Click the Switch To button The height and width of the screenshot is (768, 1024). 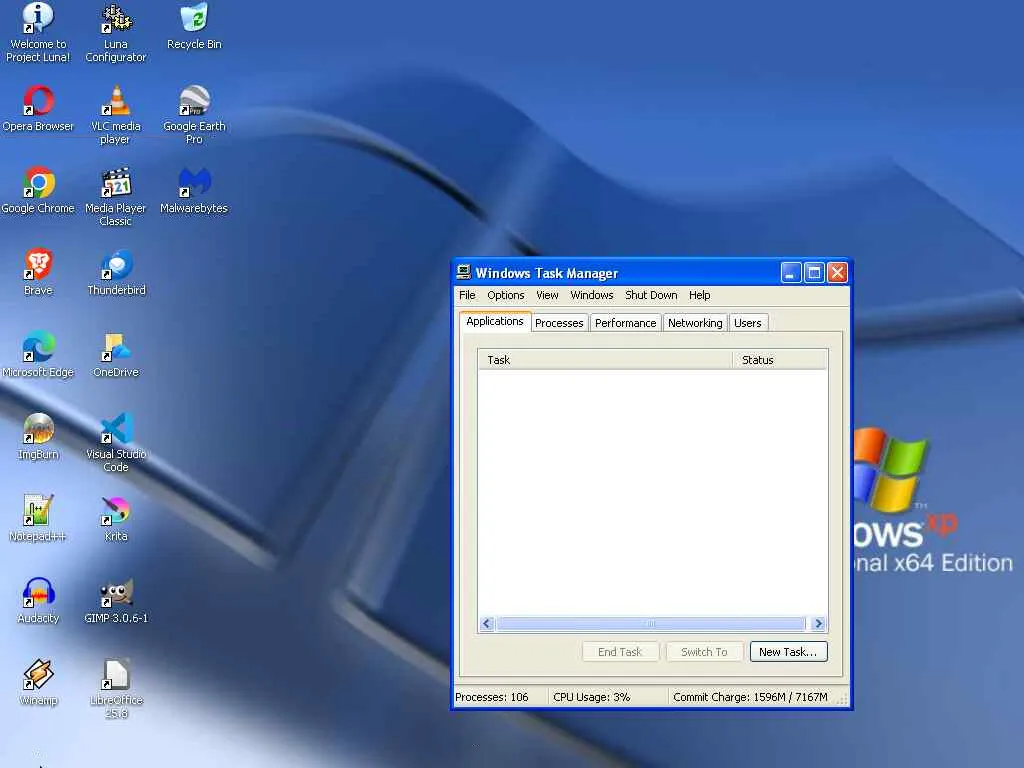click(x=704, y=652)
